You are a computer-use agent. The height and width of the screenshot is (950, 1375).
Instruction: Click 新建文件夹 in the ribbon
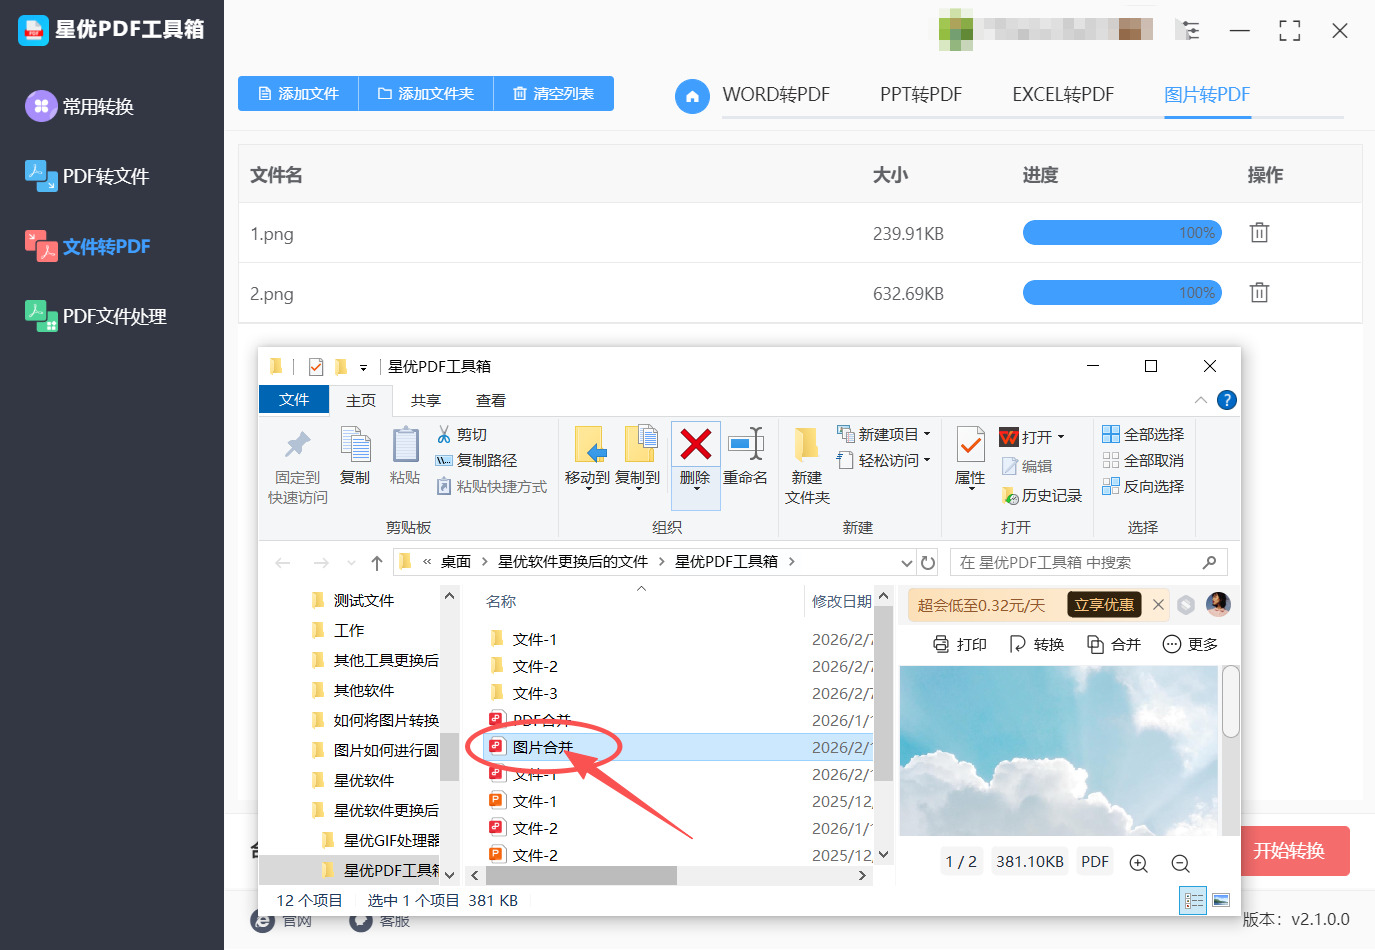point(807,466)
